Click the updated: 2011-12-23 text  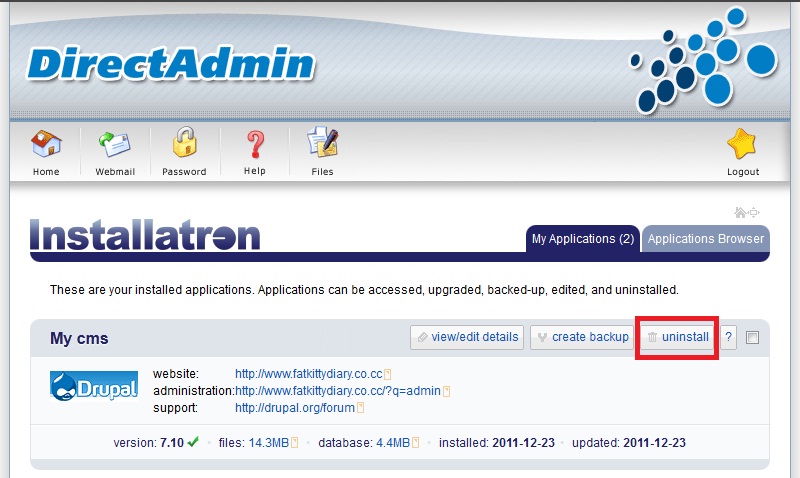pyautogui.click(x=629, y=443)
